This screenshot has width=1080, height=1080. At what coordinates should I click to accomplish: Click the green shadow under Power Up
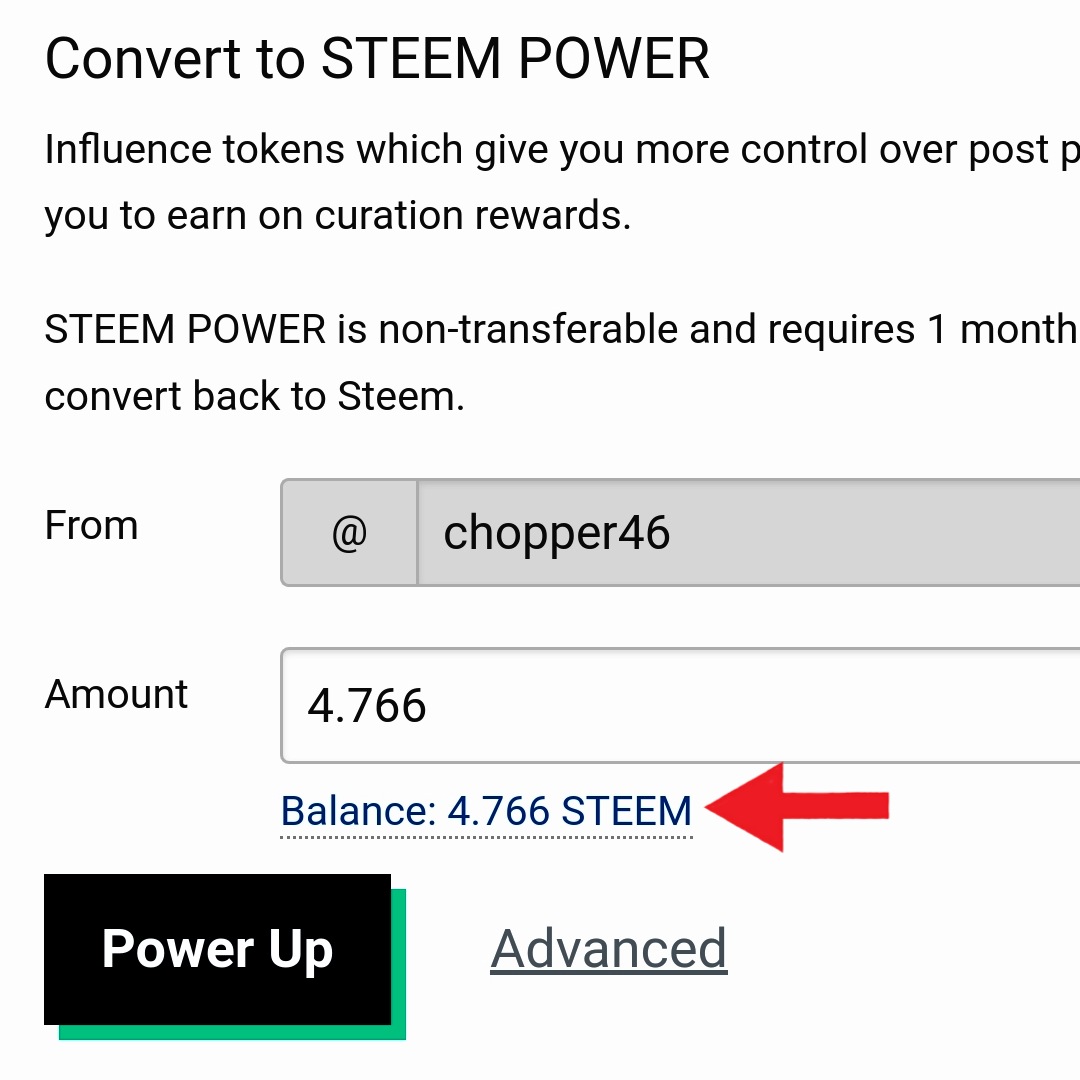point(232,1032)
